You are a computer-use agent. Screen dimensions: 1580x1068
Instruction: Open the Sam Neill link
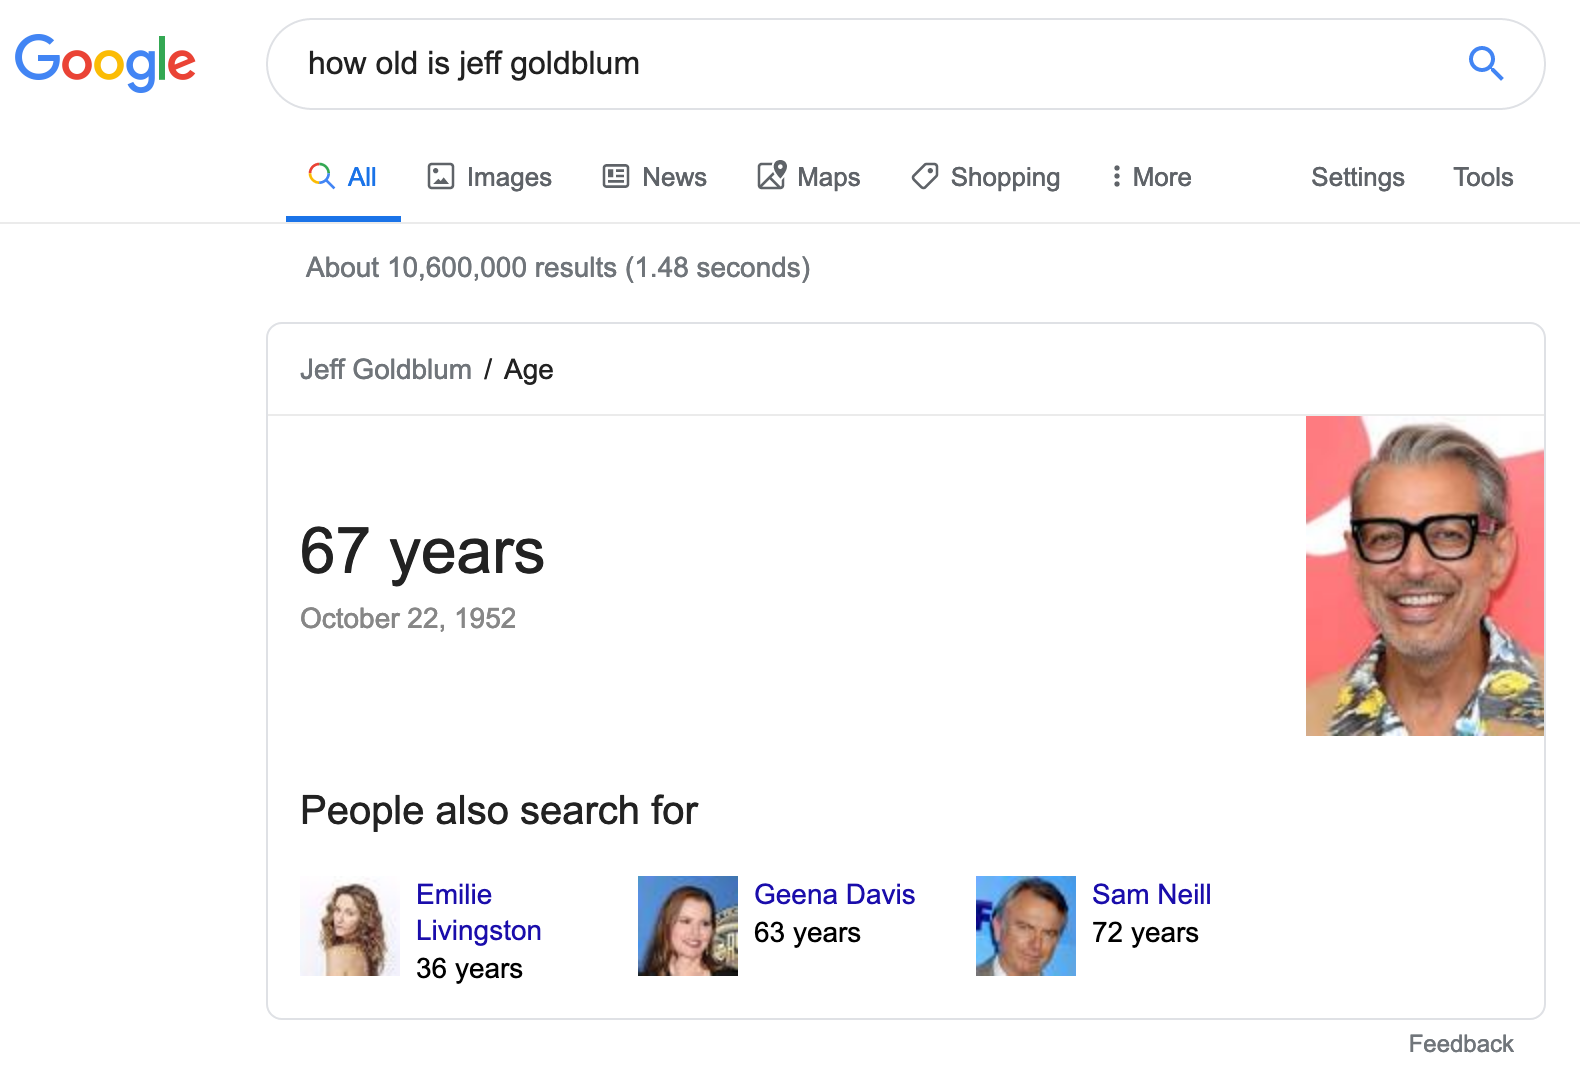point(1151,894)
